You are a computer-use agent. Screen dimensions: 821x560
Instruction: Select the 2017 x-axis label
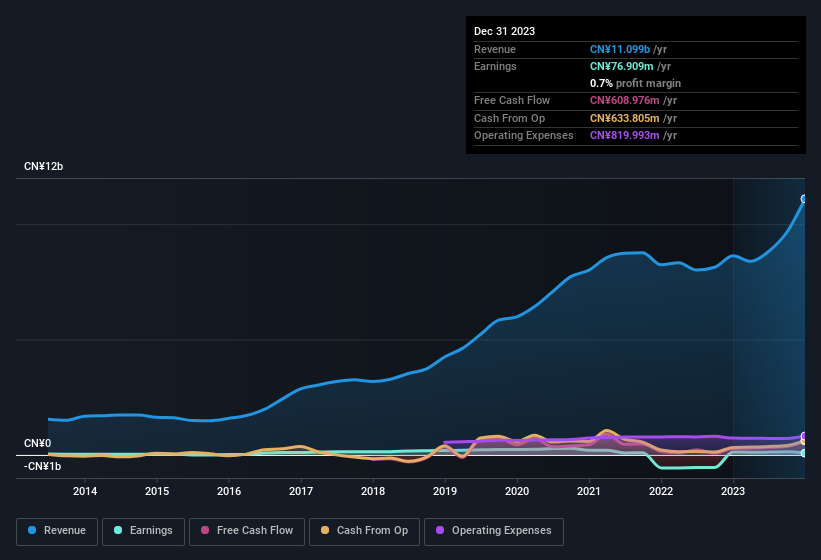tap(301, 491)
